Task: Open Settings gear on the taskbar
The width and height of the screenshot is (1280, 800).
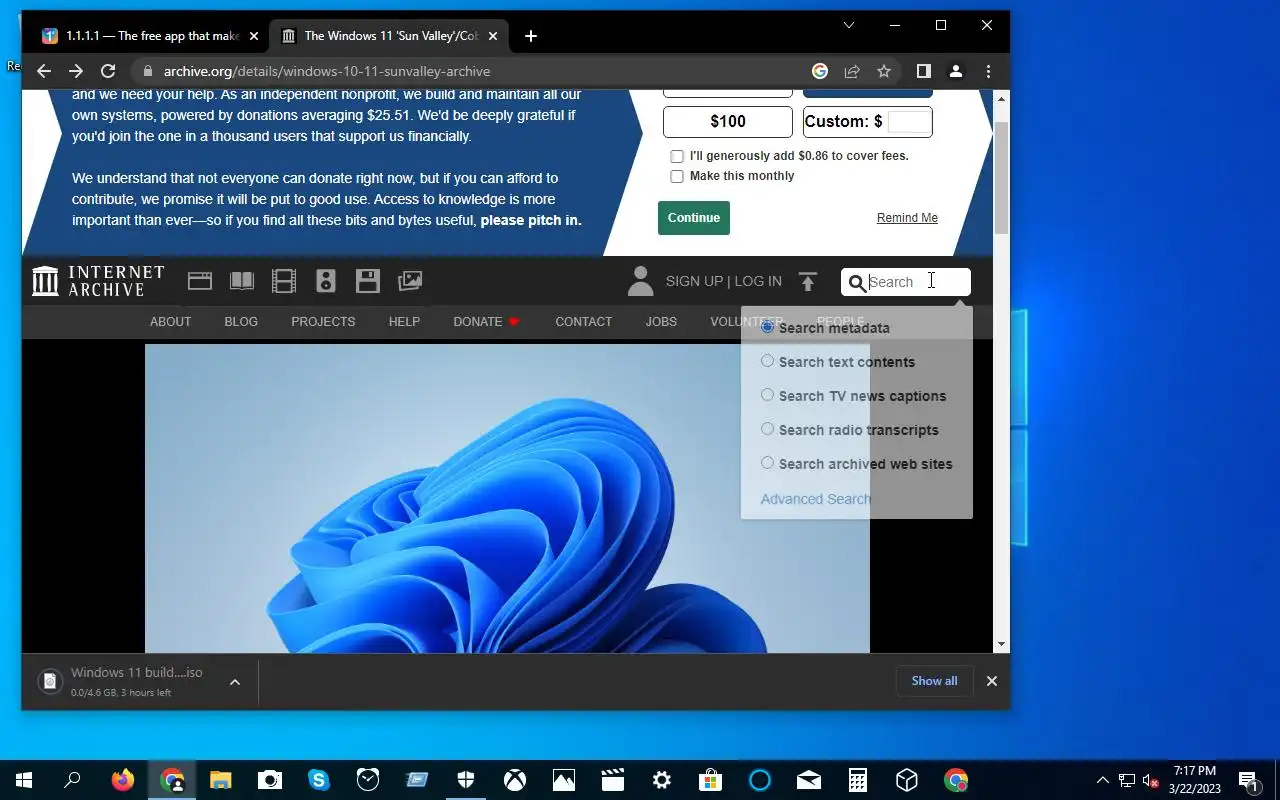Action: point(662,780)
